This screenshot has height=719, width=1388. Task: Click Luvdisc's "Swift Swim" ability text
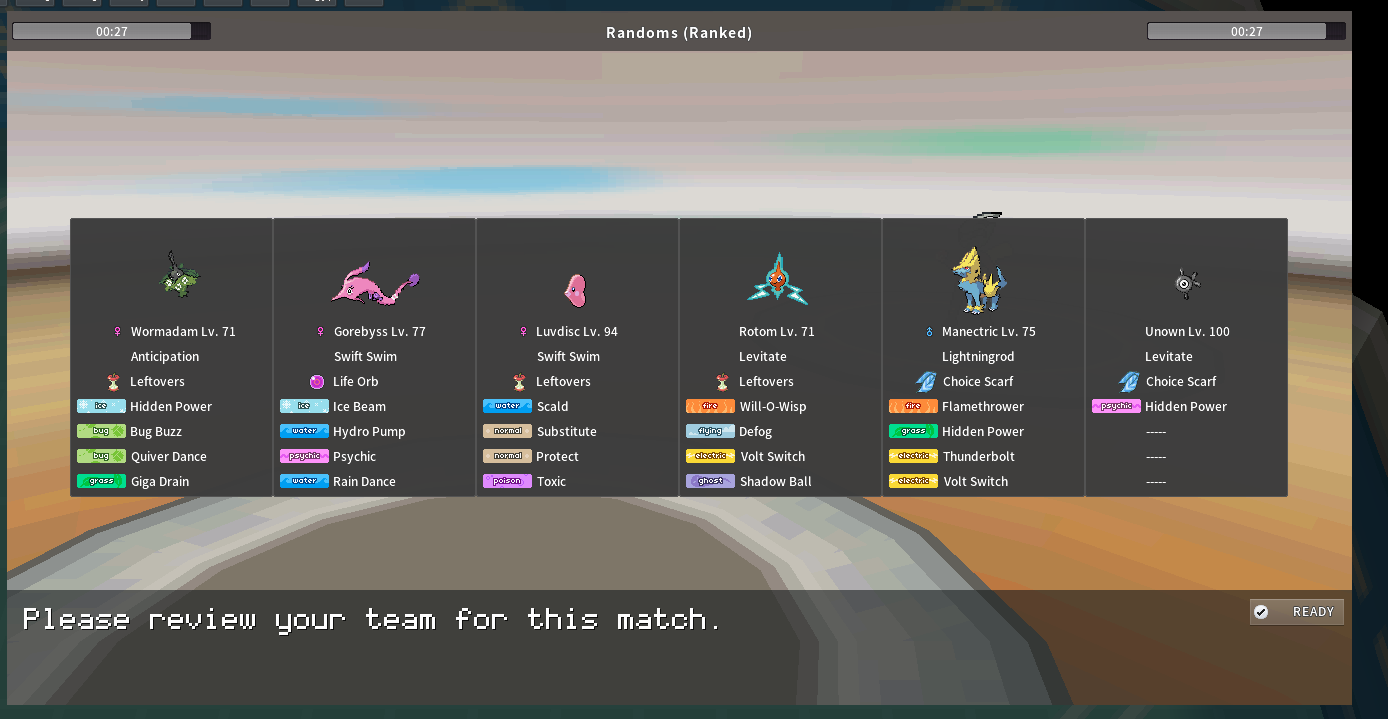tap(568, 356)
